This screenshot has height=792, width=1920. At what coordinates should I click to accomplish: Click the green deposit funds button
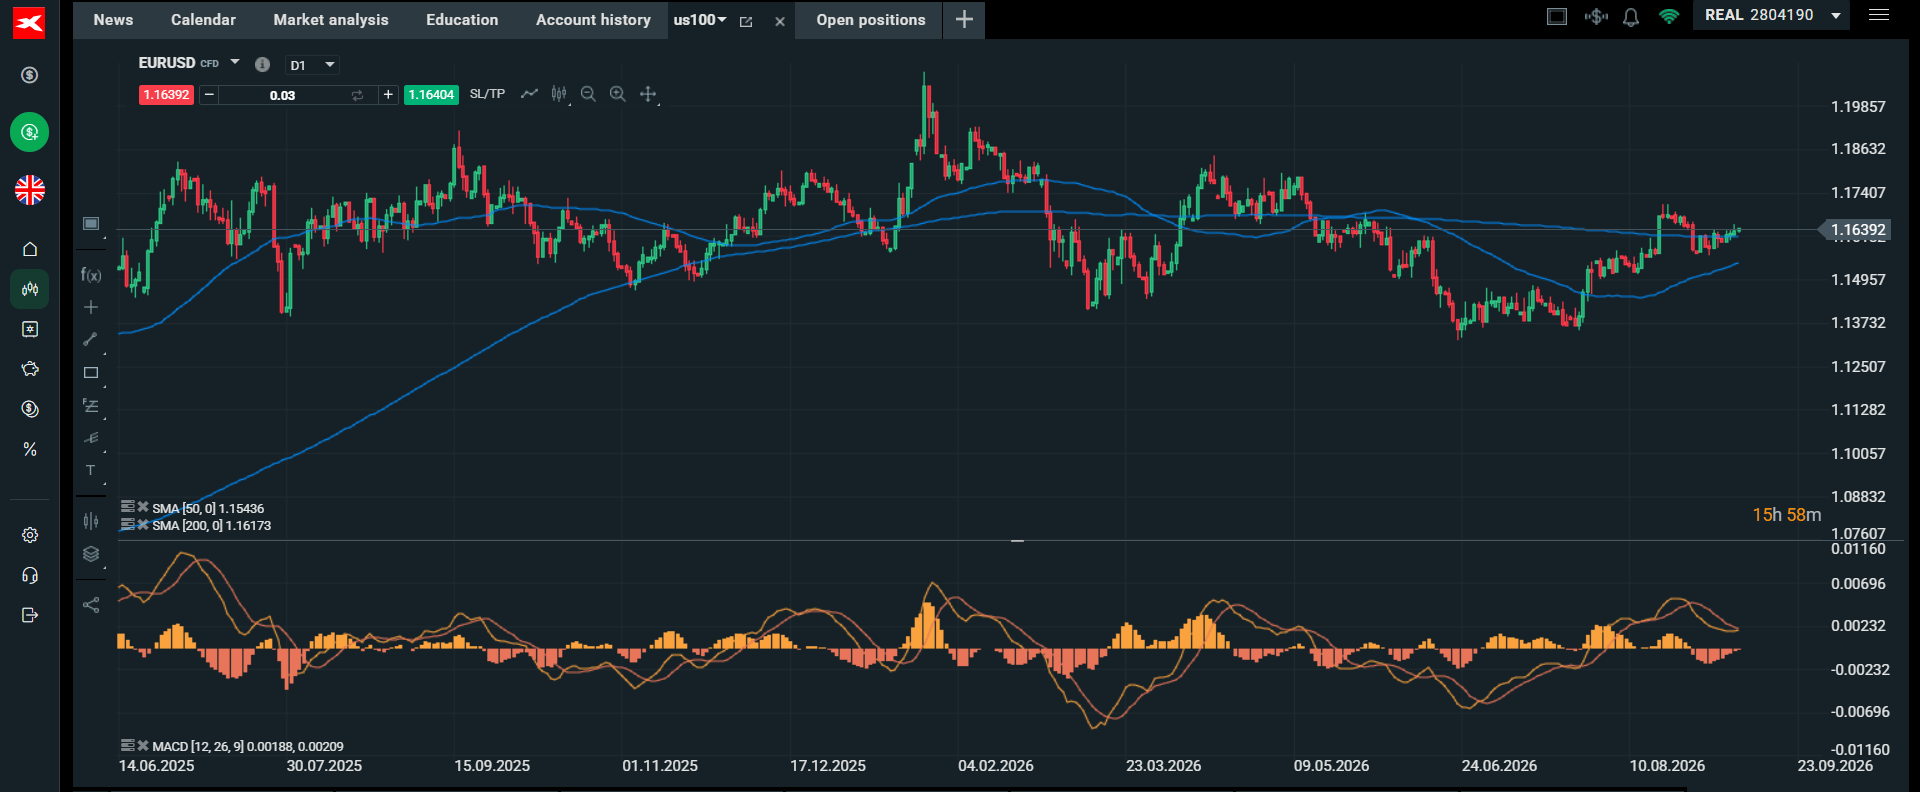(30, 132)
